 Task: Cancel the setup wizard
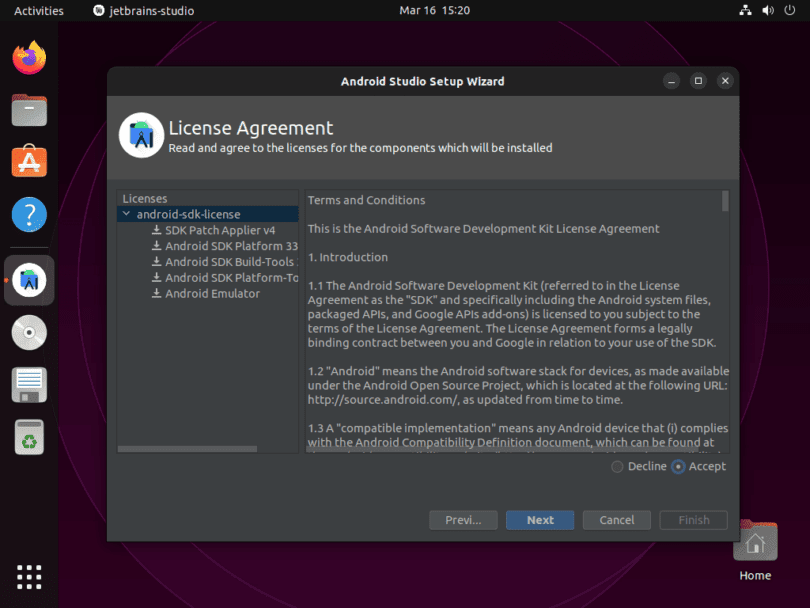point(616,520)
